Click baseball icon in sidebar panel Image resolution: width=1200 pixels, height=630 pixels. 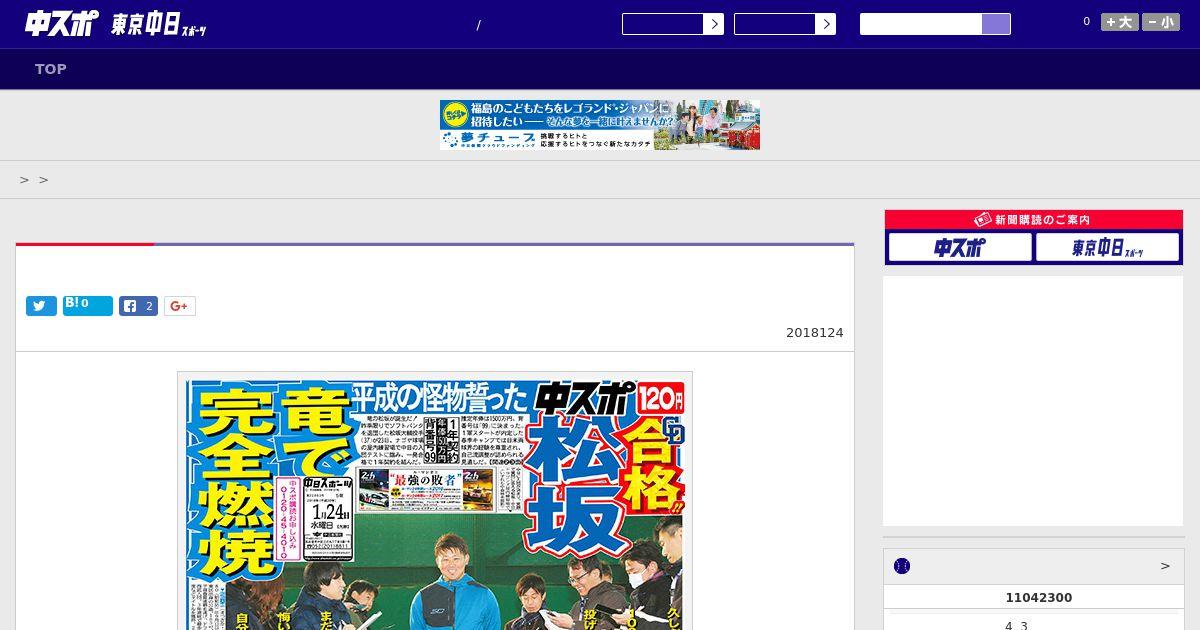coord(902,566)
